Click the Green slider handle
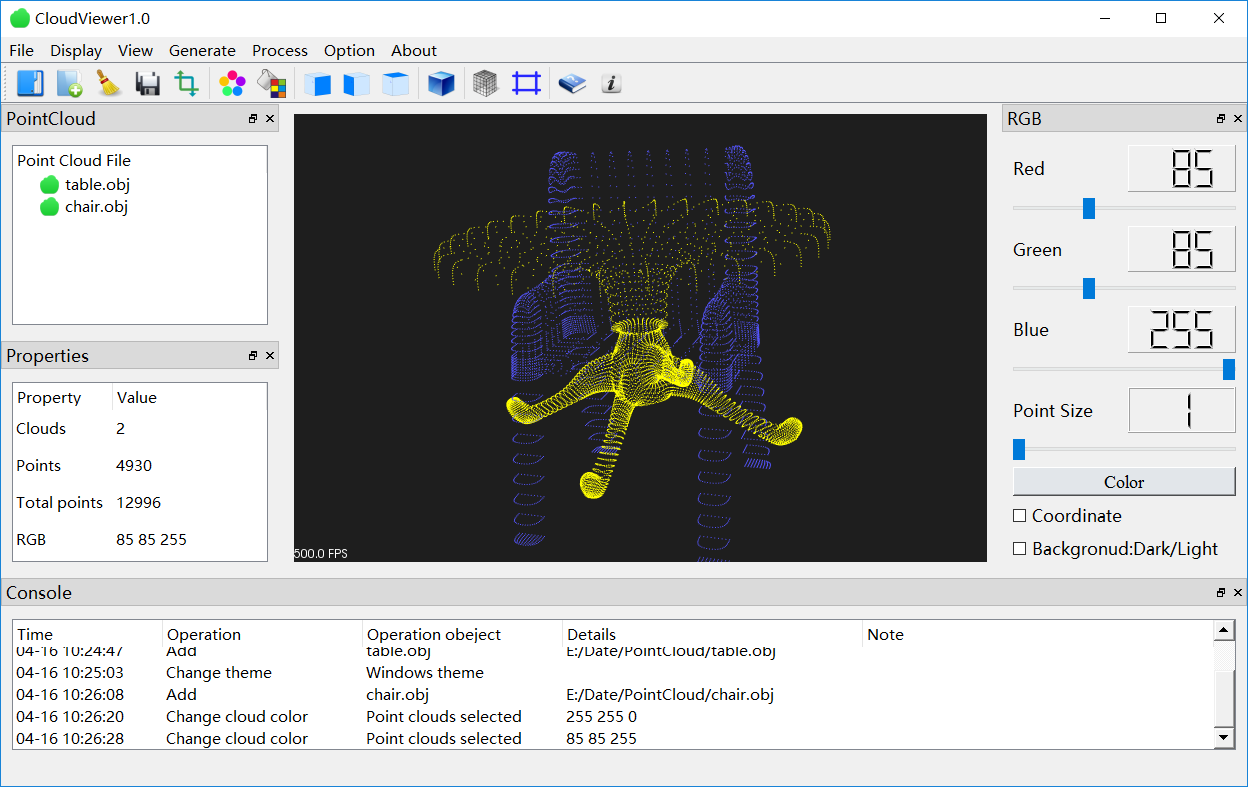 pyautogui.click(x=1089, y=289)
